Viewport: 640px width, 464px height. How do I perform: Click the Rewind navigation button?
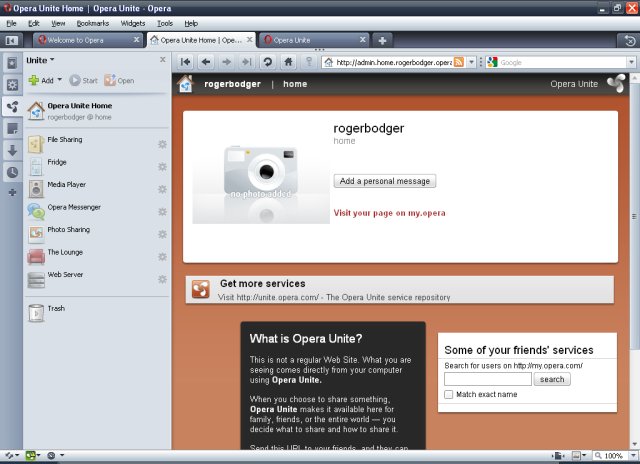click(186, 62)
